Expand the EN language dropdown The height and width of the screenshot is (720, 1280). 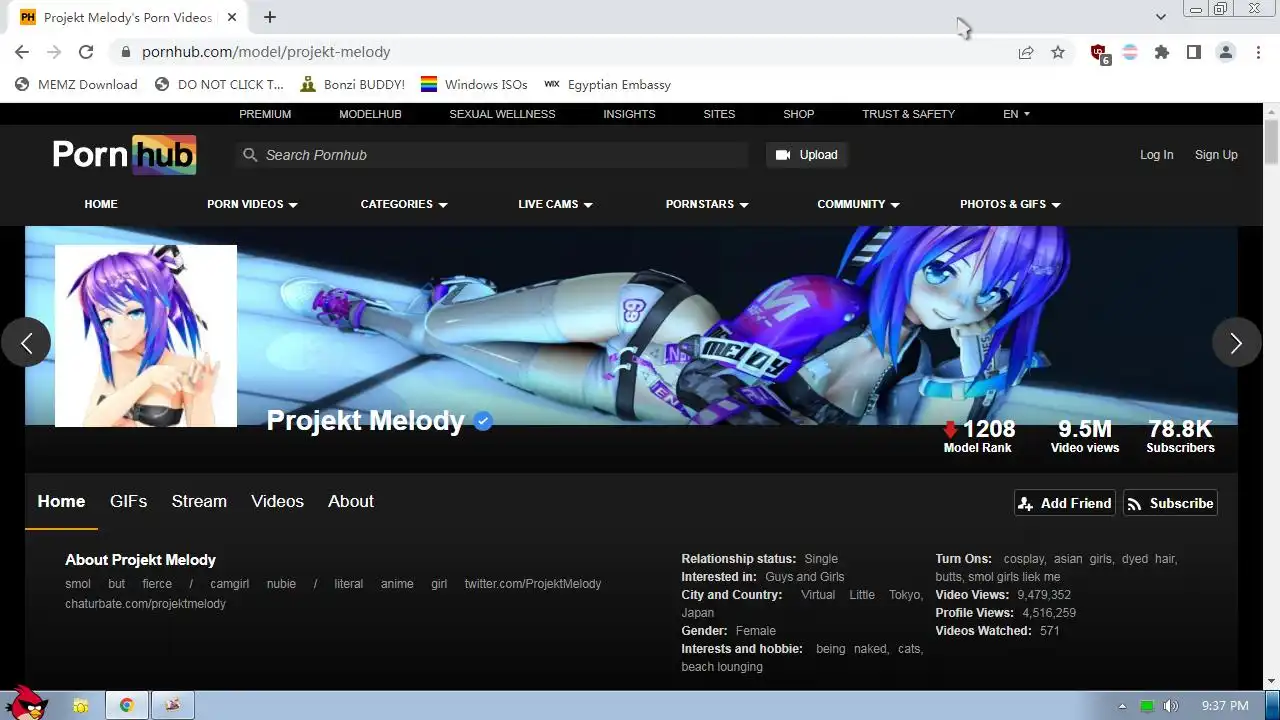pos(1016,114)
